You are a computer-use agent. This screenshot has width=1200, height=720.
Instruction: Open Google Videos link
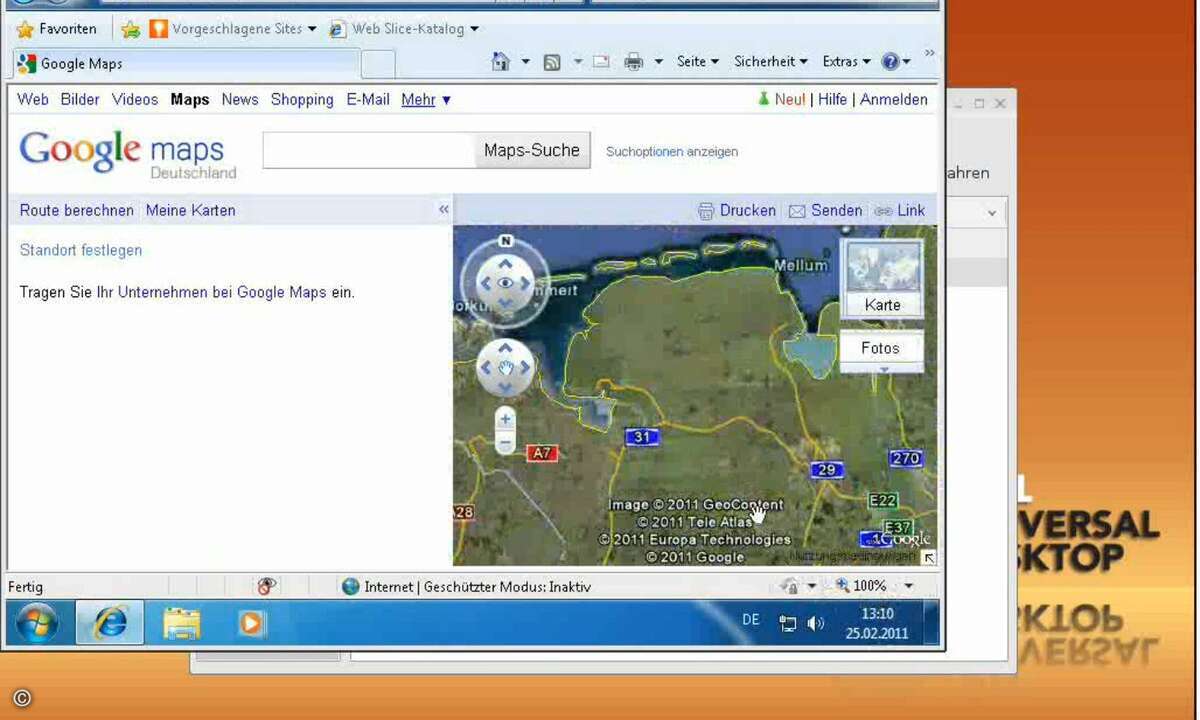[x=135, y=100]
